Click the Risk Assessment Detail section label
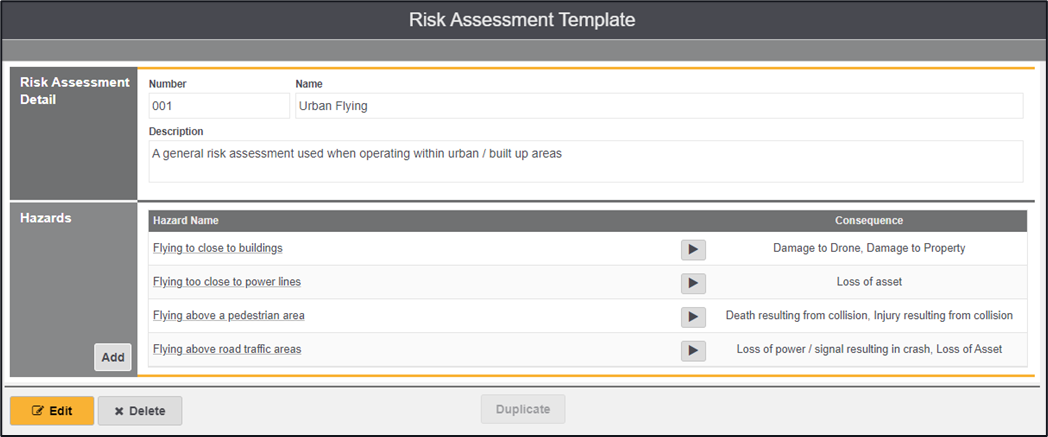Screen dimensions: 1048x437 (74, 91)
